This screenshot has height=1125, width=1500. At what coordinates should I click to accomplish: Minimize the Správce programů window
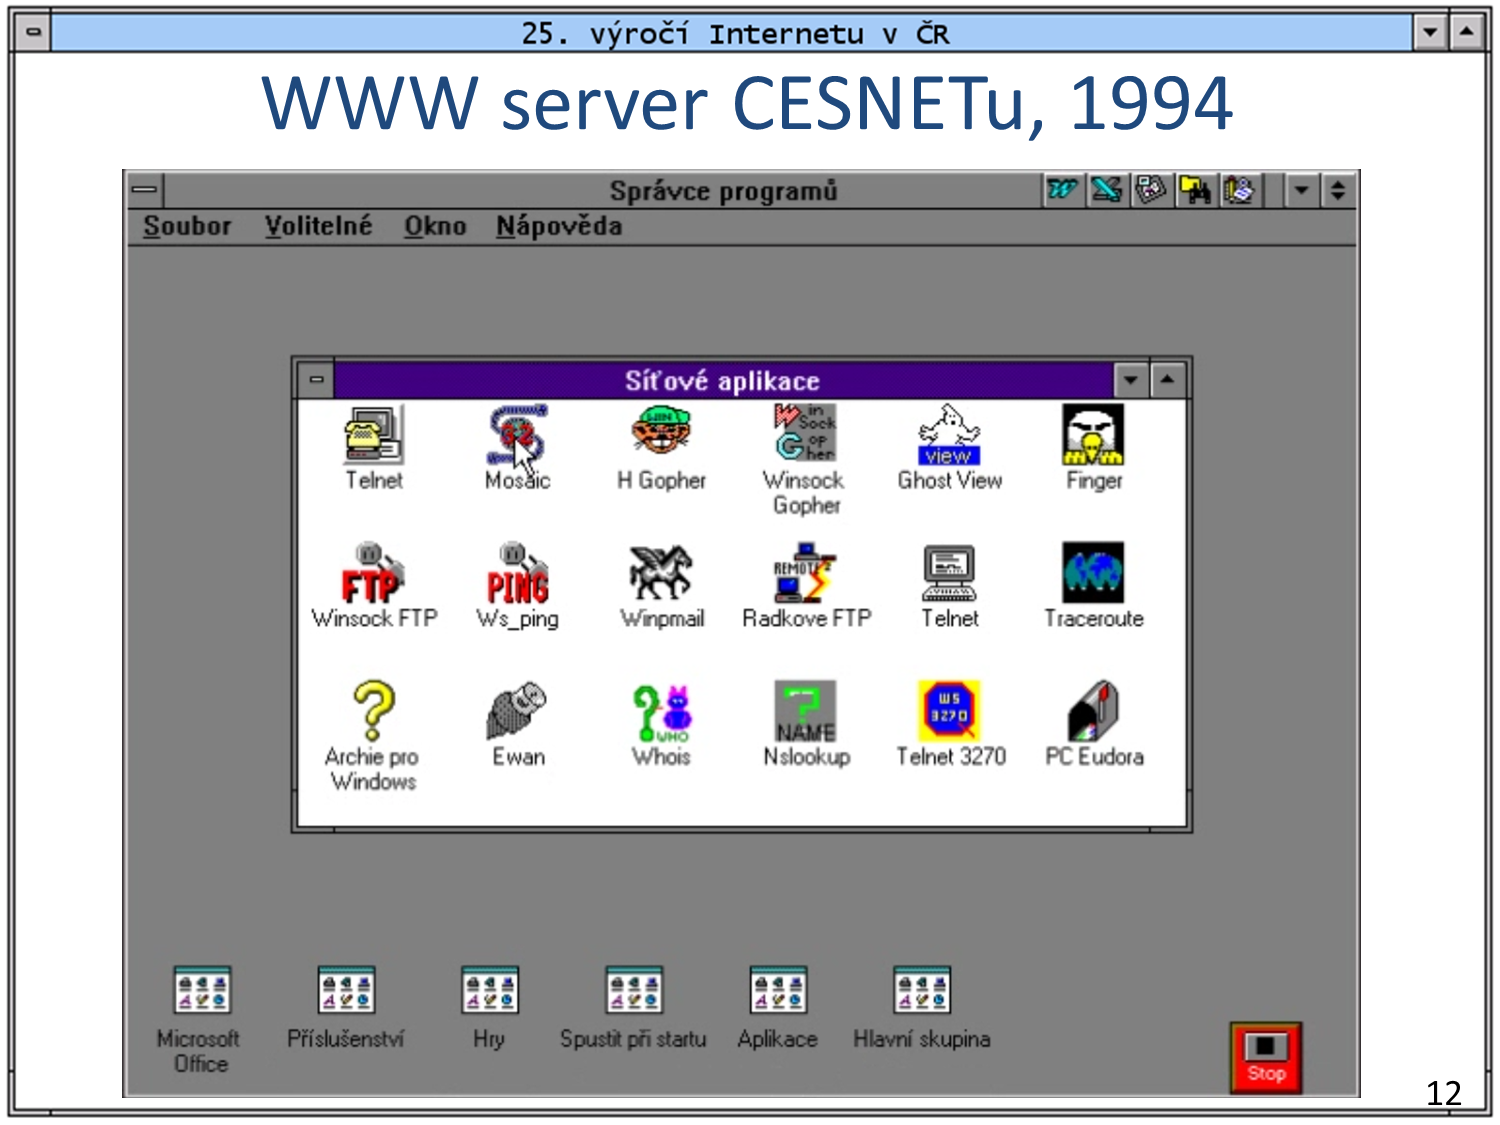click(1301, 189)
